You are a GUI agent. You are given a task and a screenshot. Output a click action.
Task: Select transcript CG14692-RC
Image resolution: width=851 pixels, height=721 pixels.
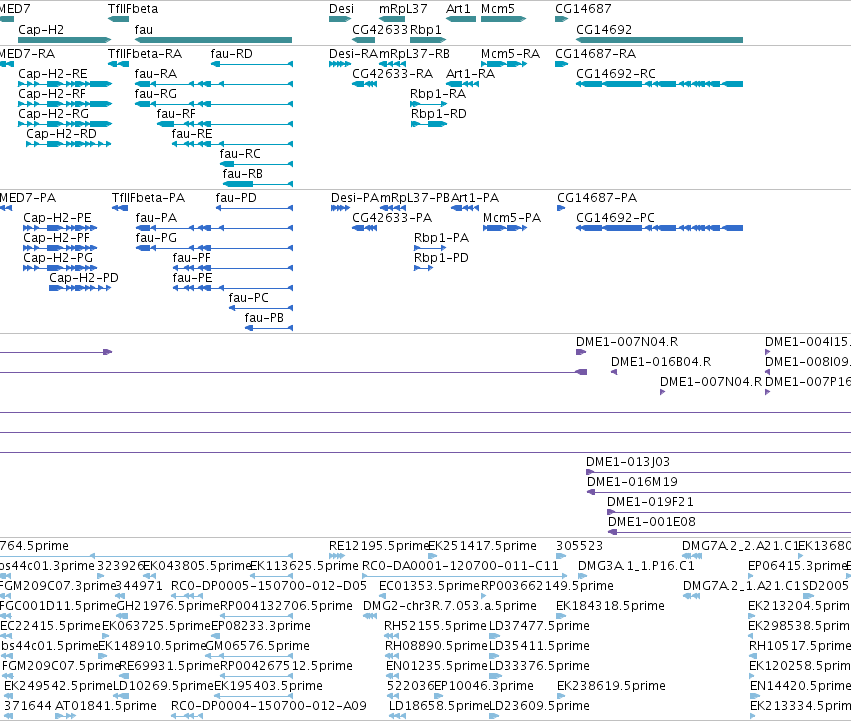click(x=659, y=84)
